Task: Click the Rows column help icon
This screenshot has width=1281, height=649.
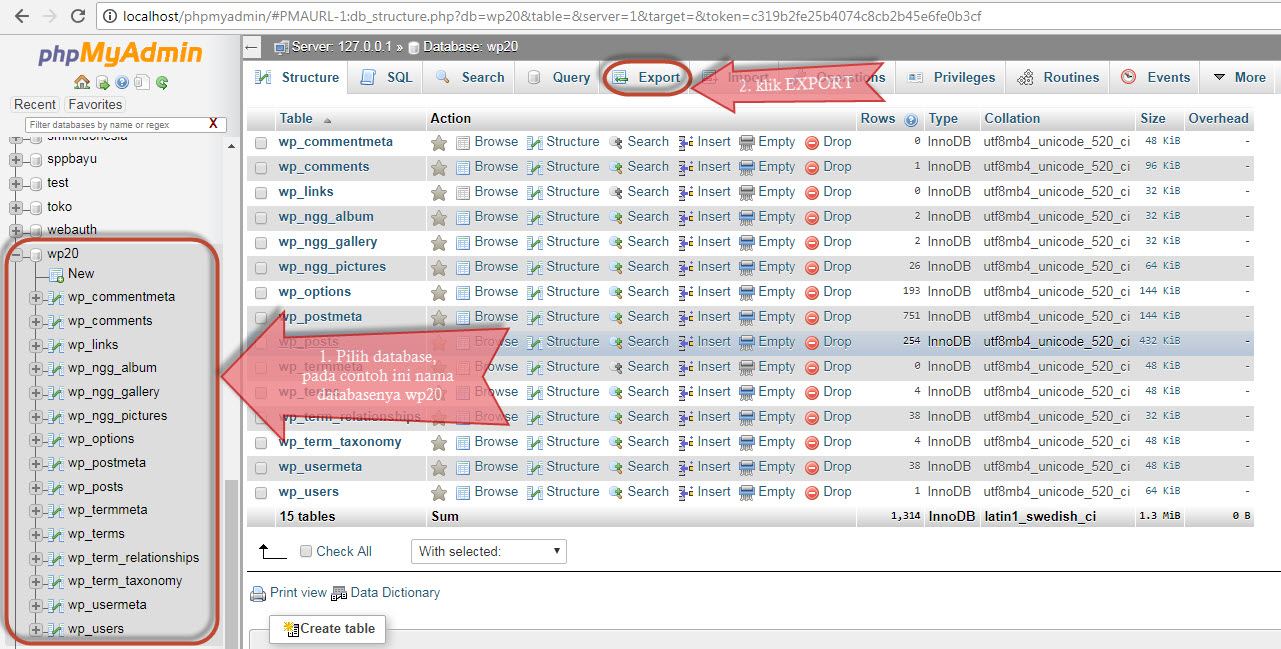Action: coord(911,119)
